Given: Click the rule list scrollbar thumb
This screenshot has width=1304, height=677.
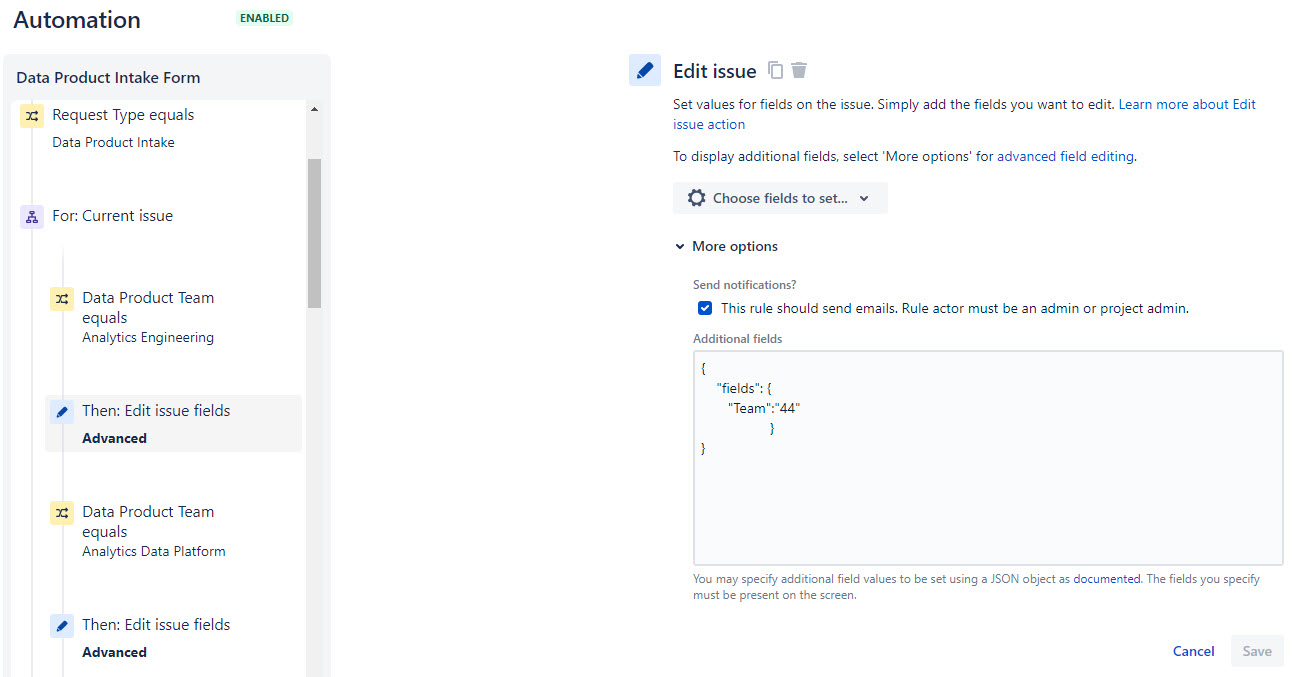Looking at the screenshot, I should click(314, 233).
